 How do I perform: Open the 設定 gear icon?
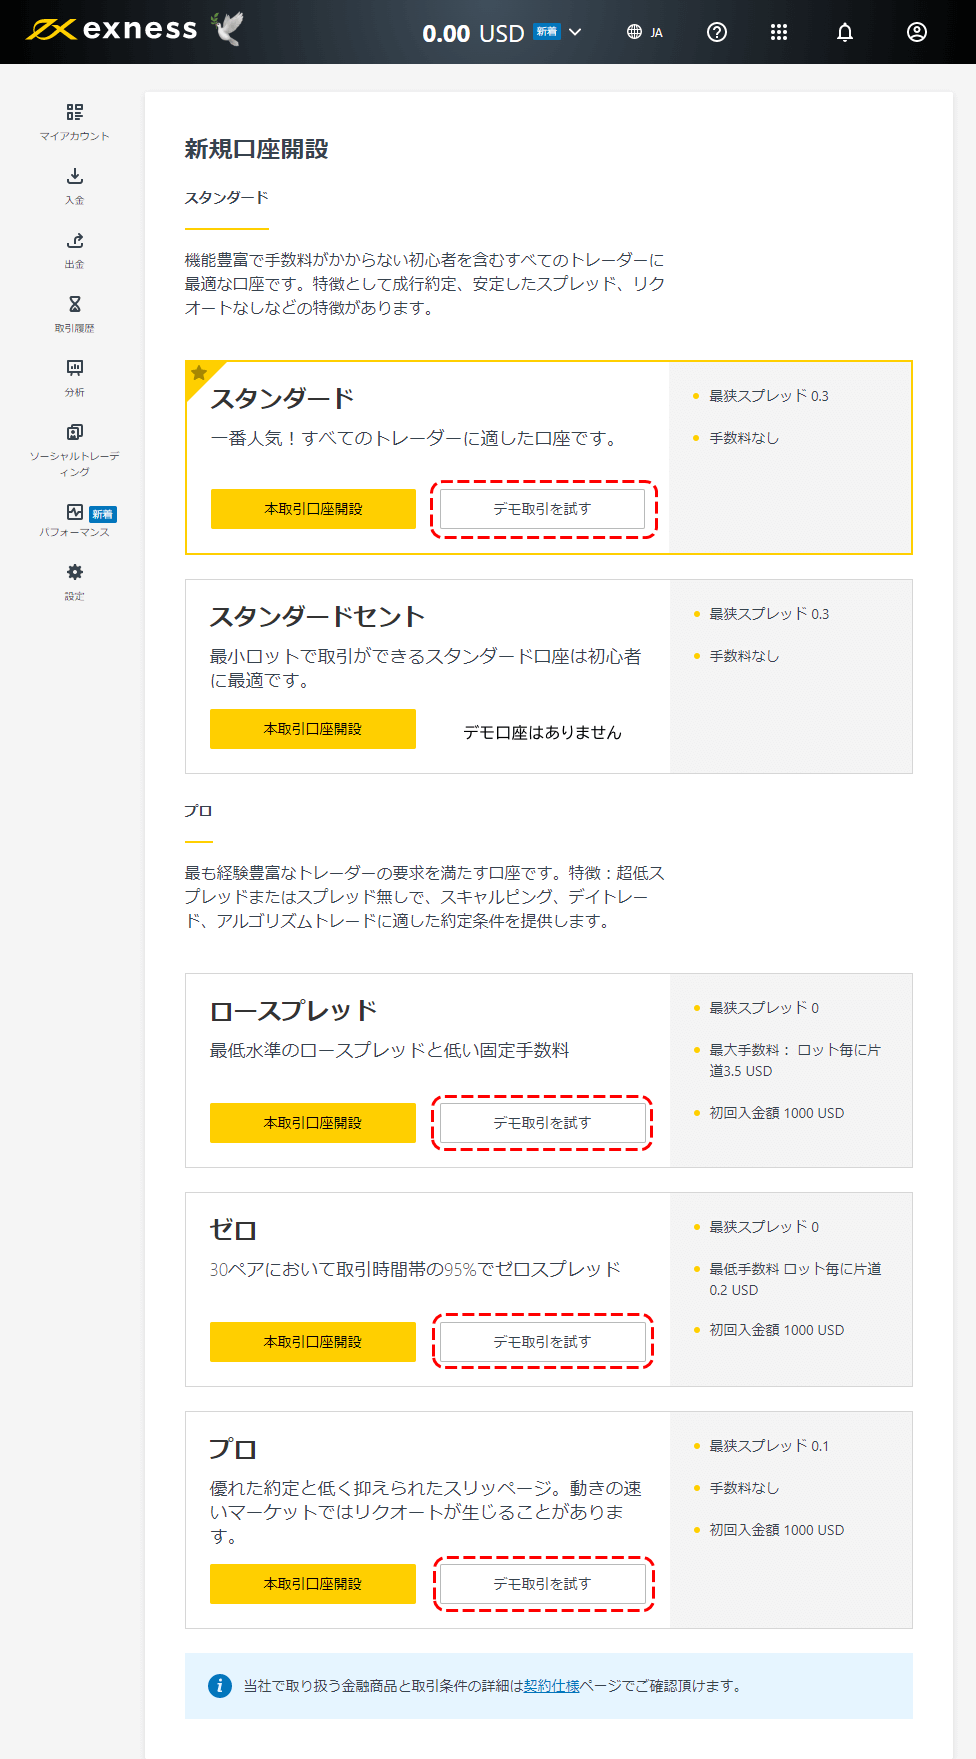pyautogui.click(x=75, y=572)
